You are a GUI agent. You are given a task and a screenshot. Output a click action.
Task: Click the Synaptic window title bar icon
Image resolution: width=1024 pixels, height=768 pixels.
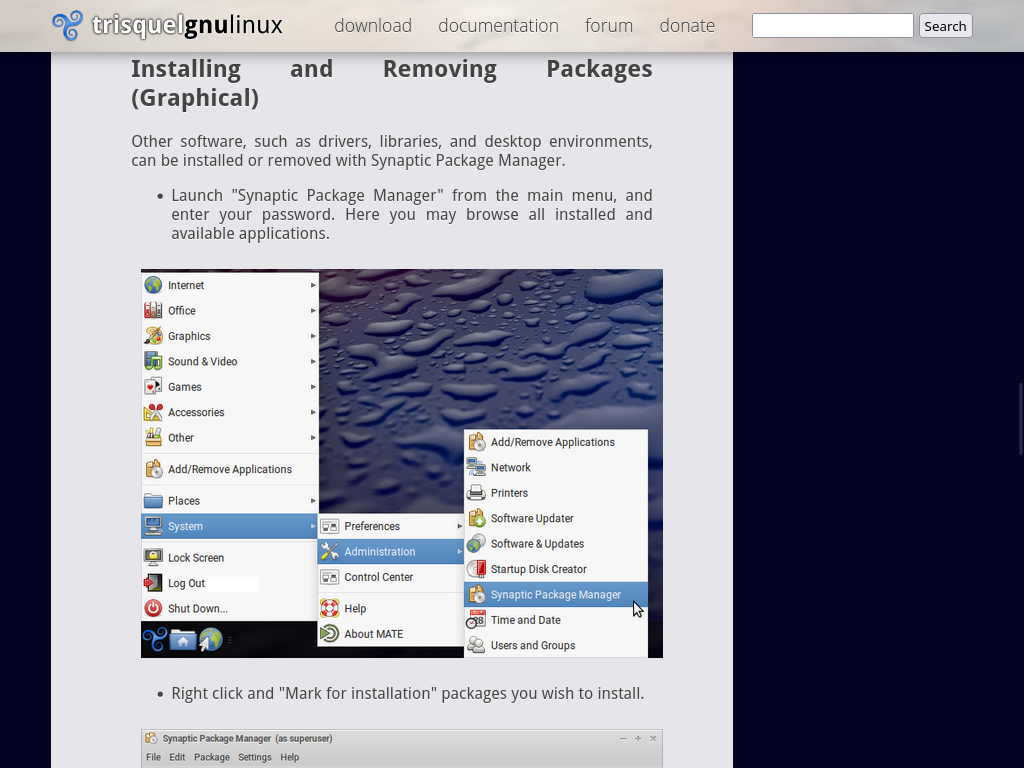151,738
